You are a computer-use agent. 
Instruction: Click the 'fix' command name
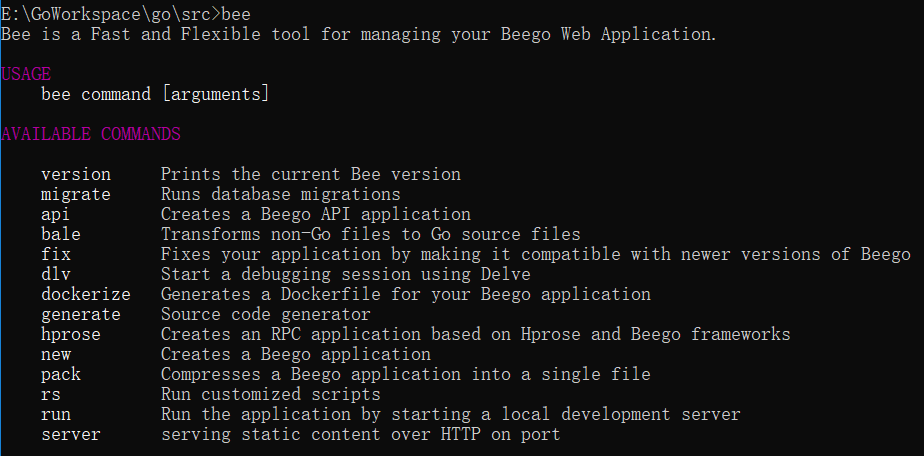click(56, 254)
